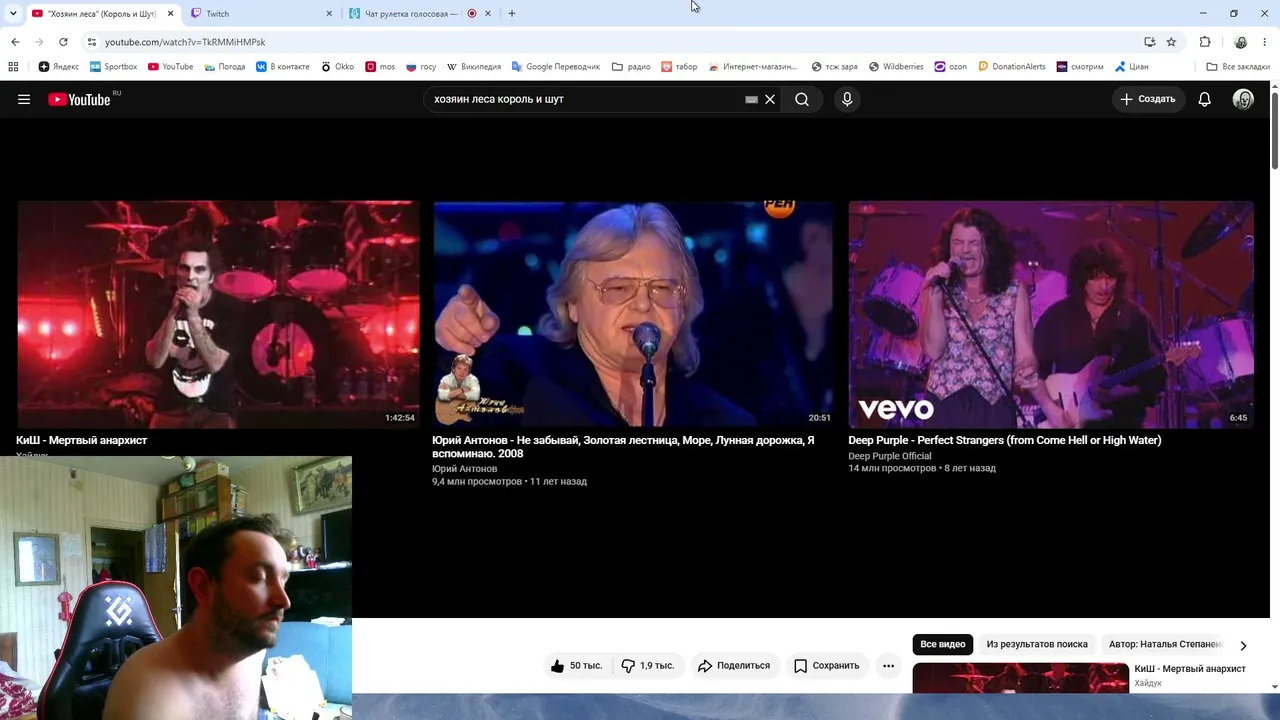1280x720 pixels.
Task: Open the DonationAlerts bookmark
Action: click(1012, 67)
